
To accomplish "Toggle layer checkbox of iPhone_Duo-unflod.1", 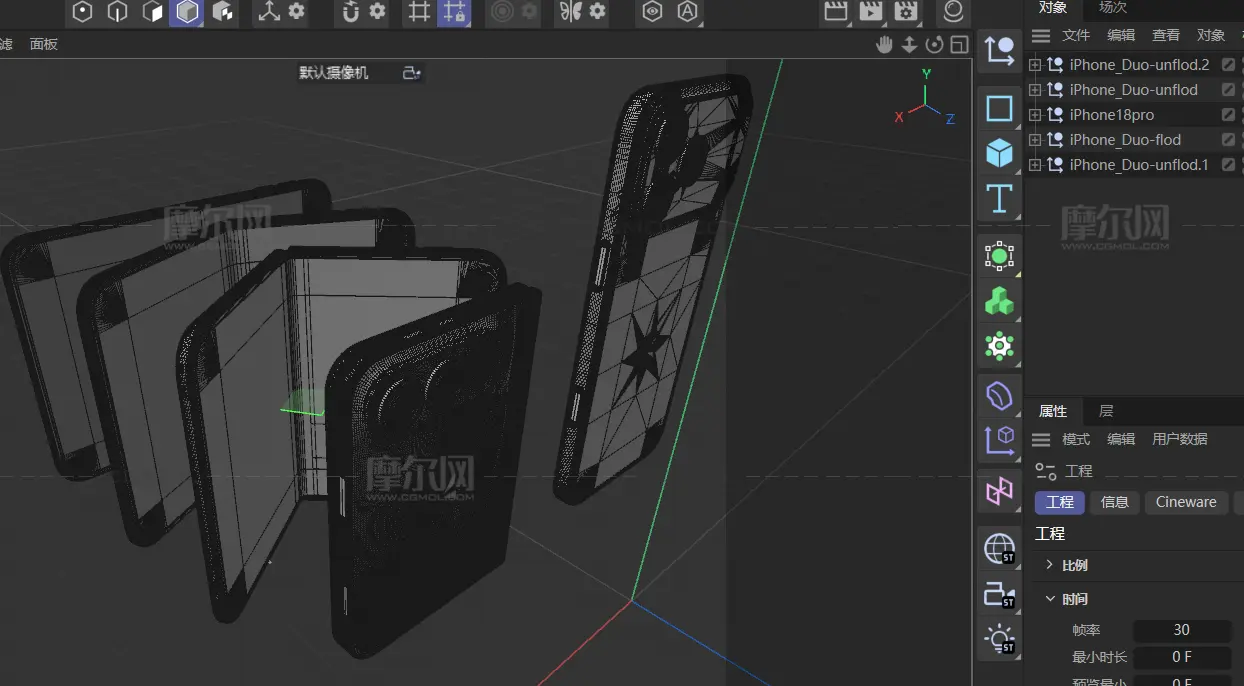I will pyautogui.click(x=1228, y=165).
